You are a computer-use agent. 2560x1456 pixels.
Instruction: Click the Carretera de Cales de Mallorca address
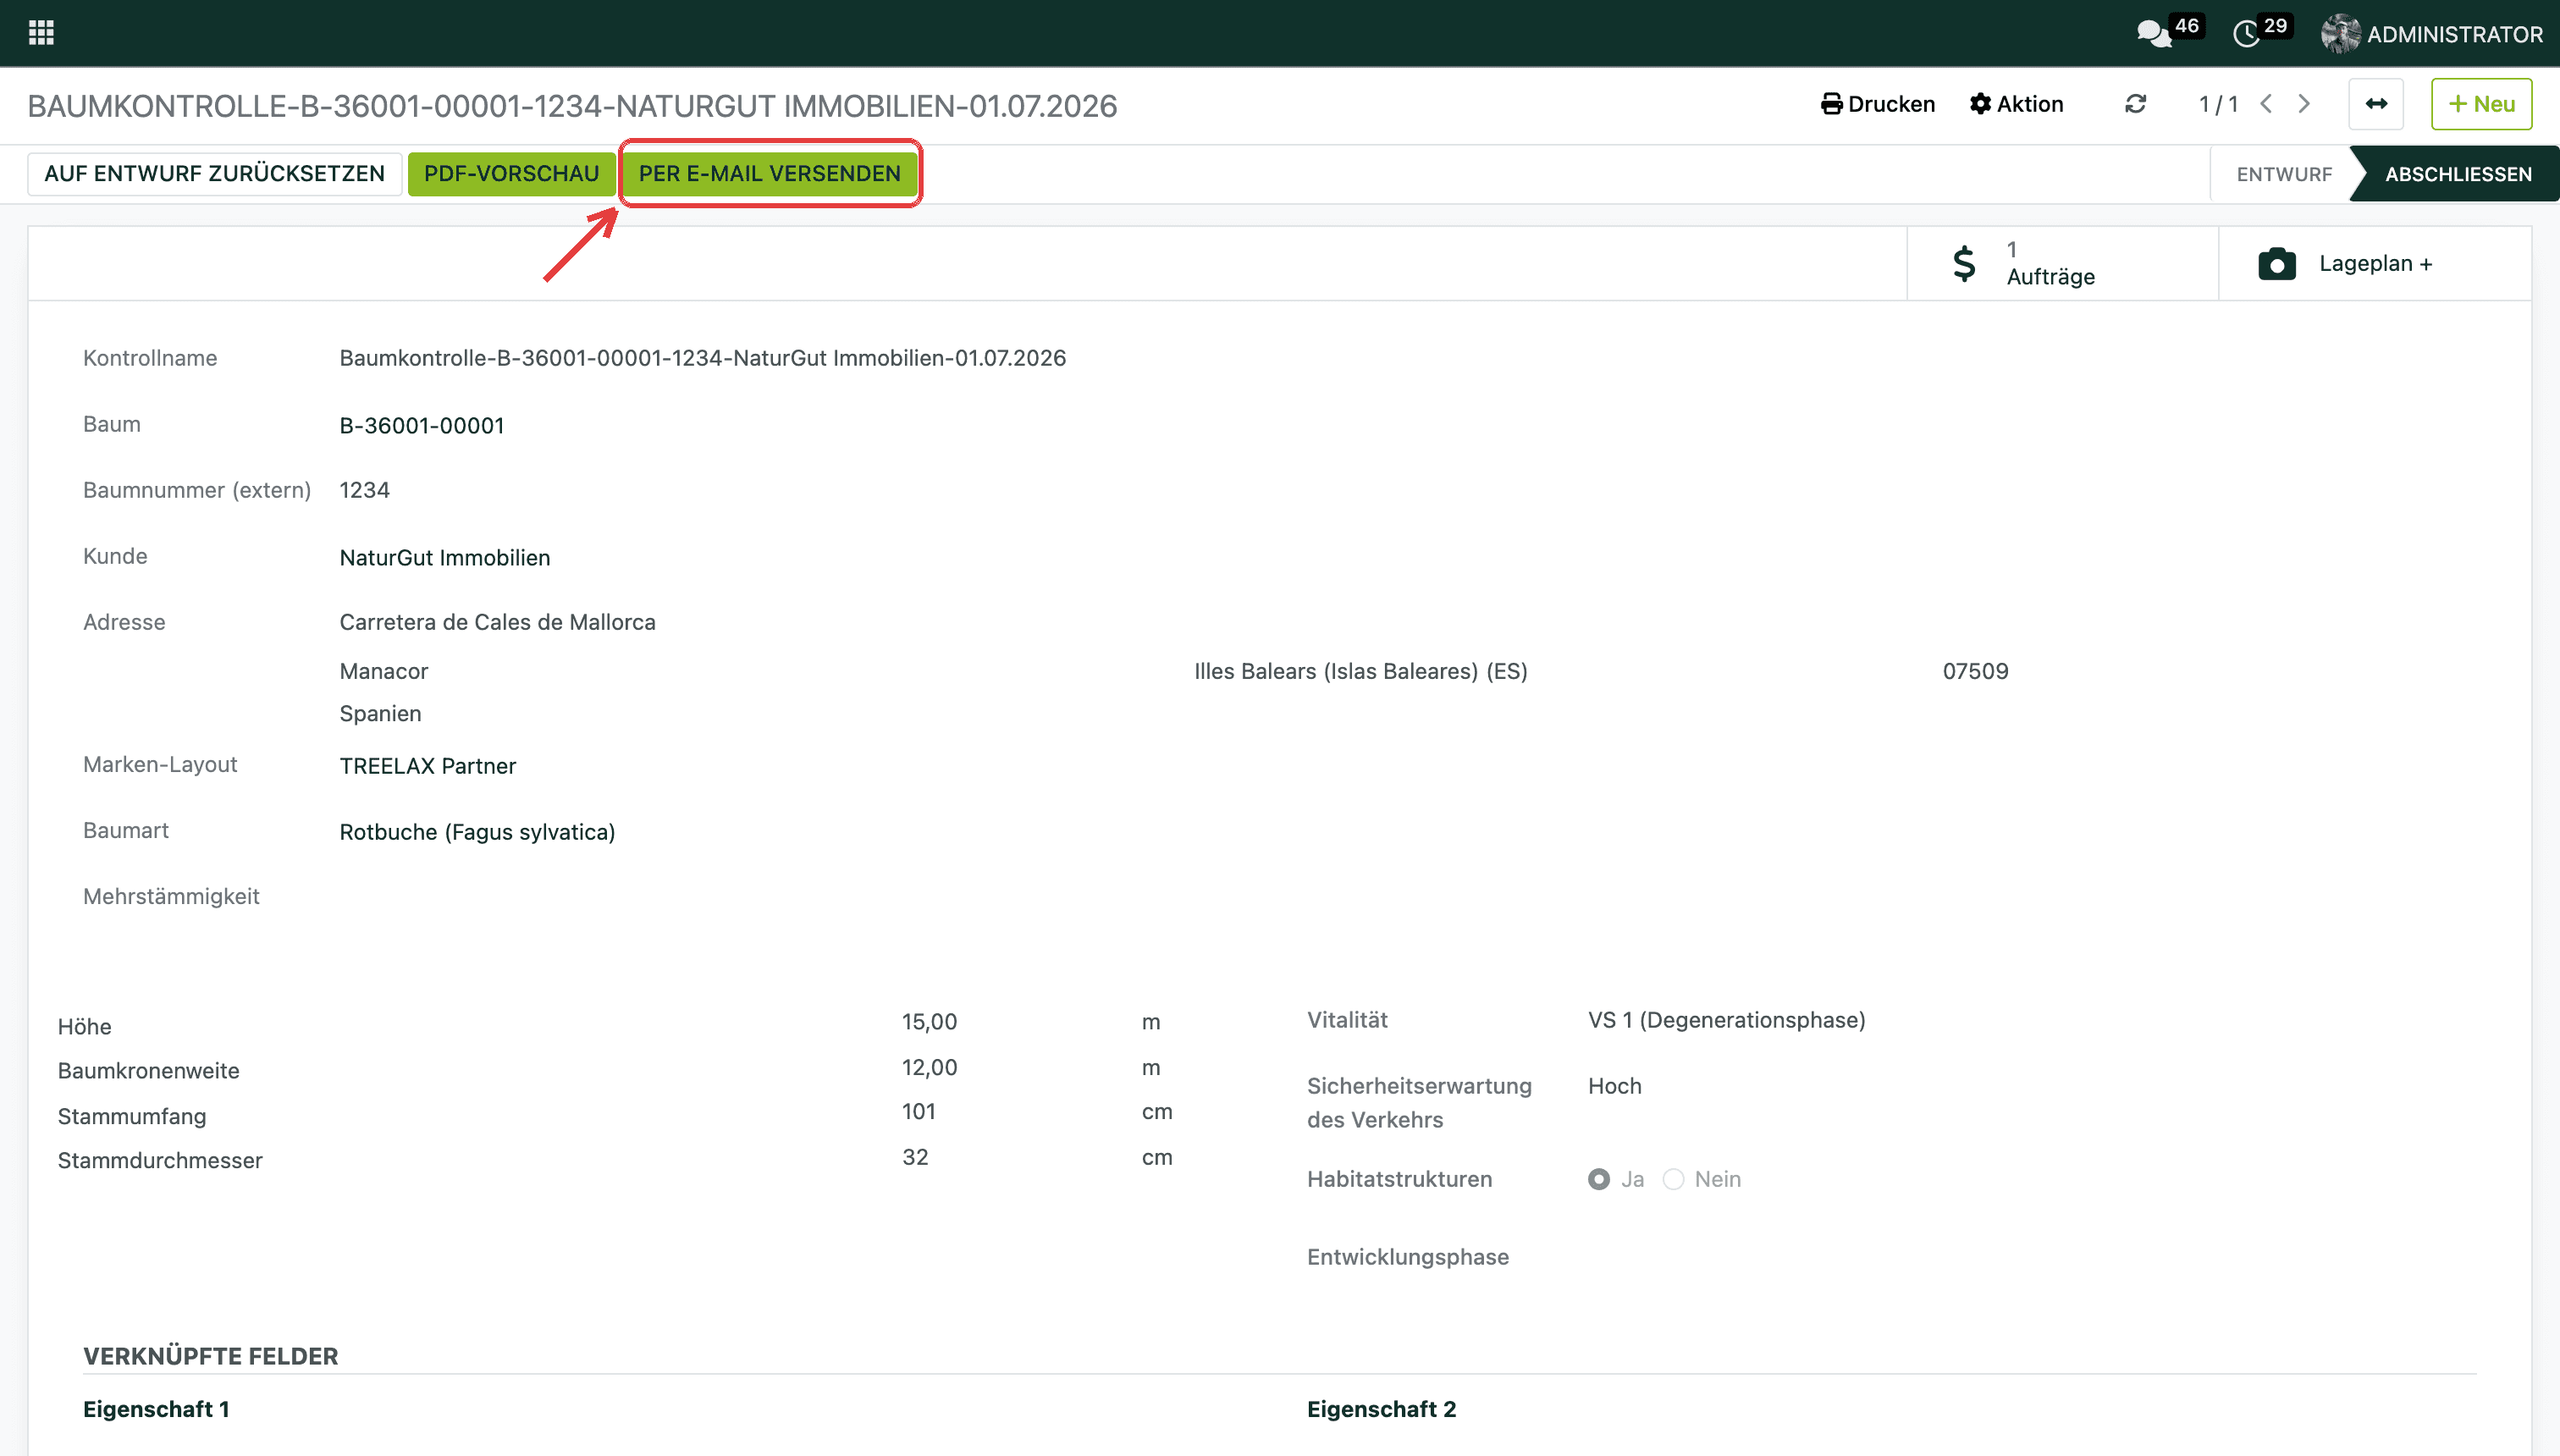(498, 622)
